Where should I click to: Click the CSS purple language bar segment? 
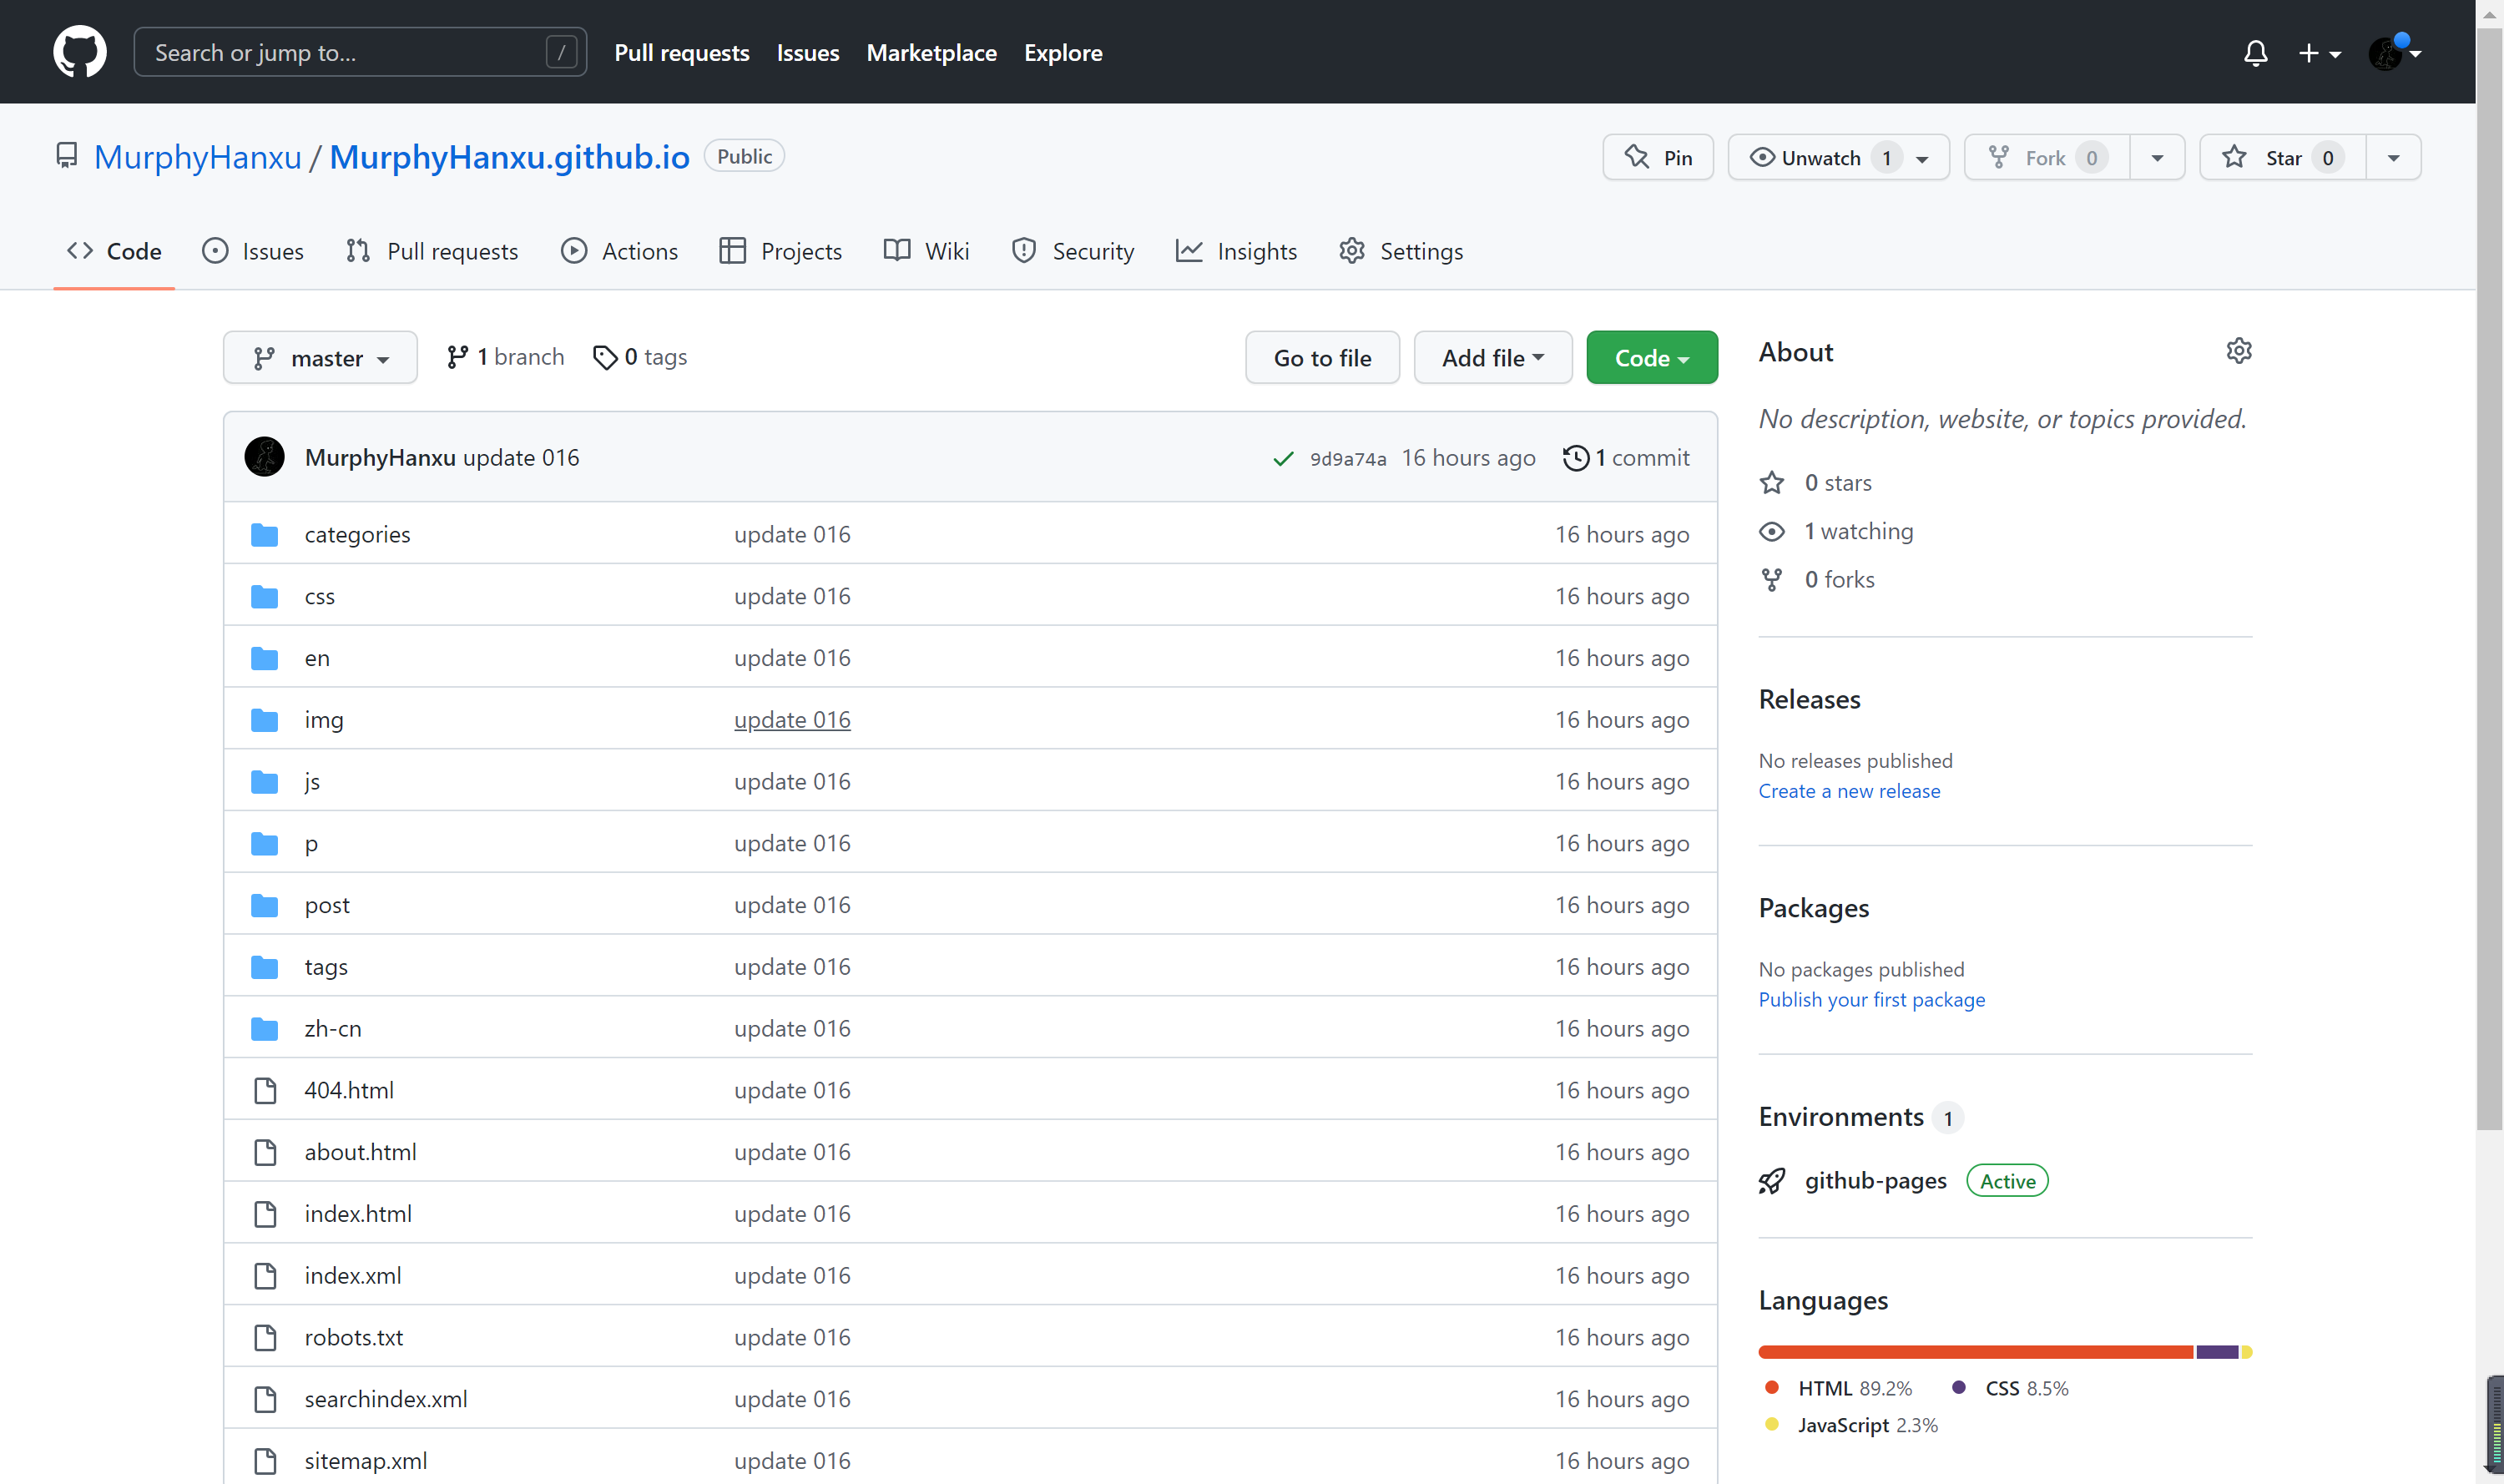(x=2217, y=1352)
